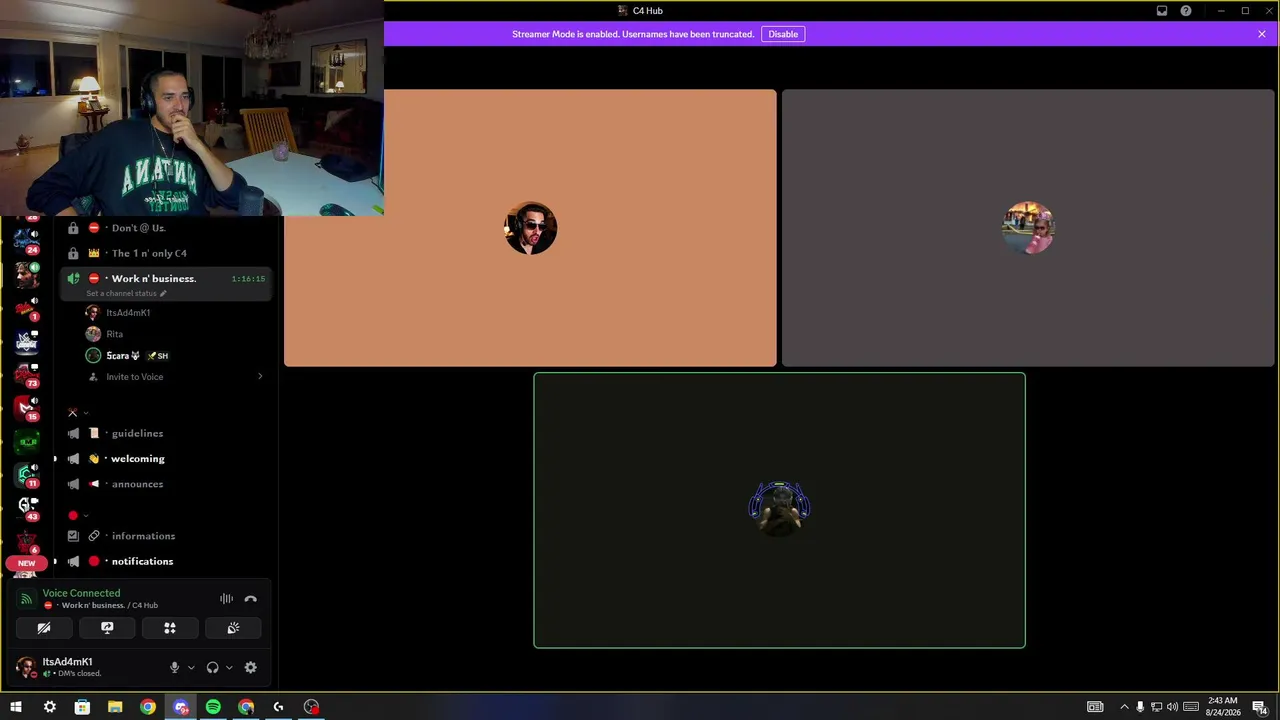Open the Help question mark icon
1280x720 pixels.
click(x=1186, y=11)
